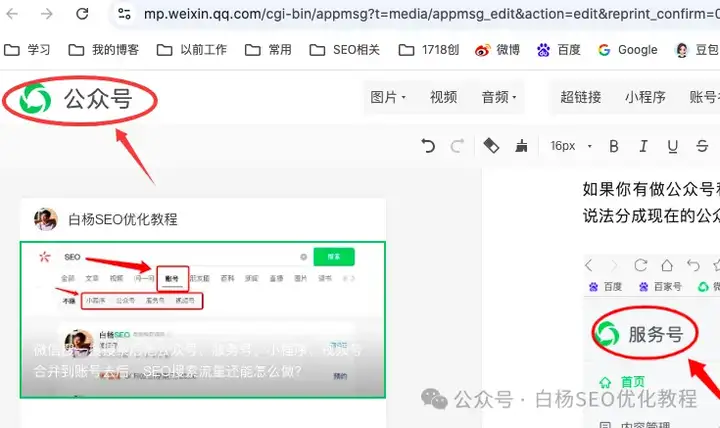Open the Google bookmark
This screenshot has height=428, width=720.
point(628,50)
